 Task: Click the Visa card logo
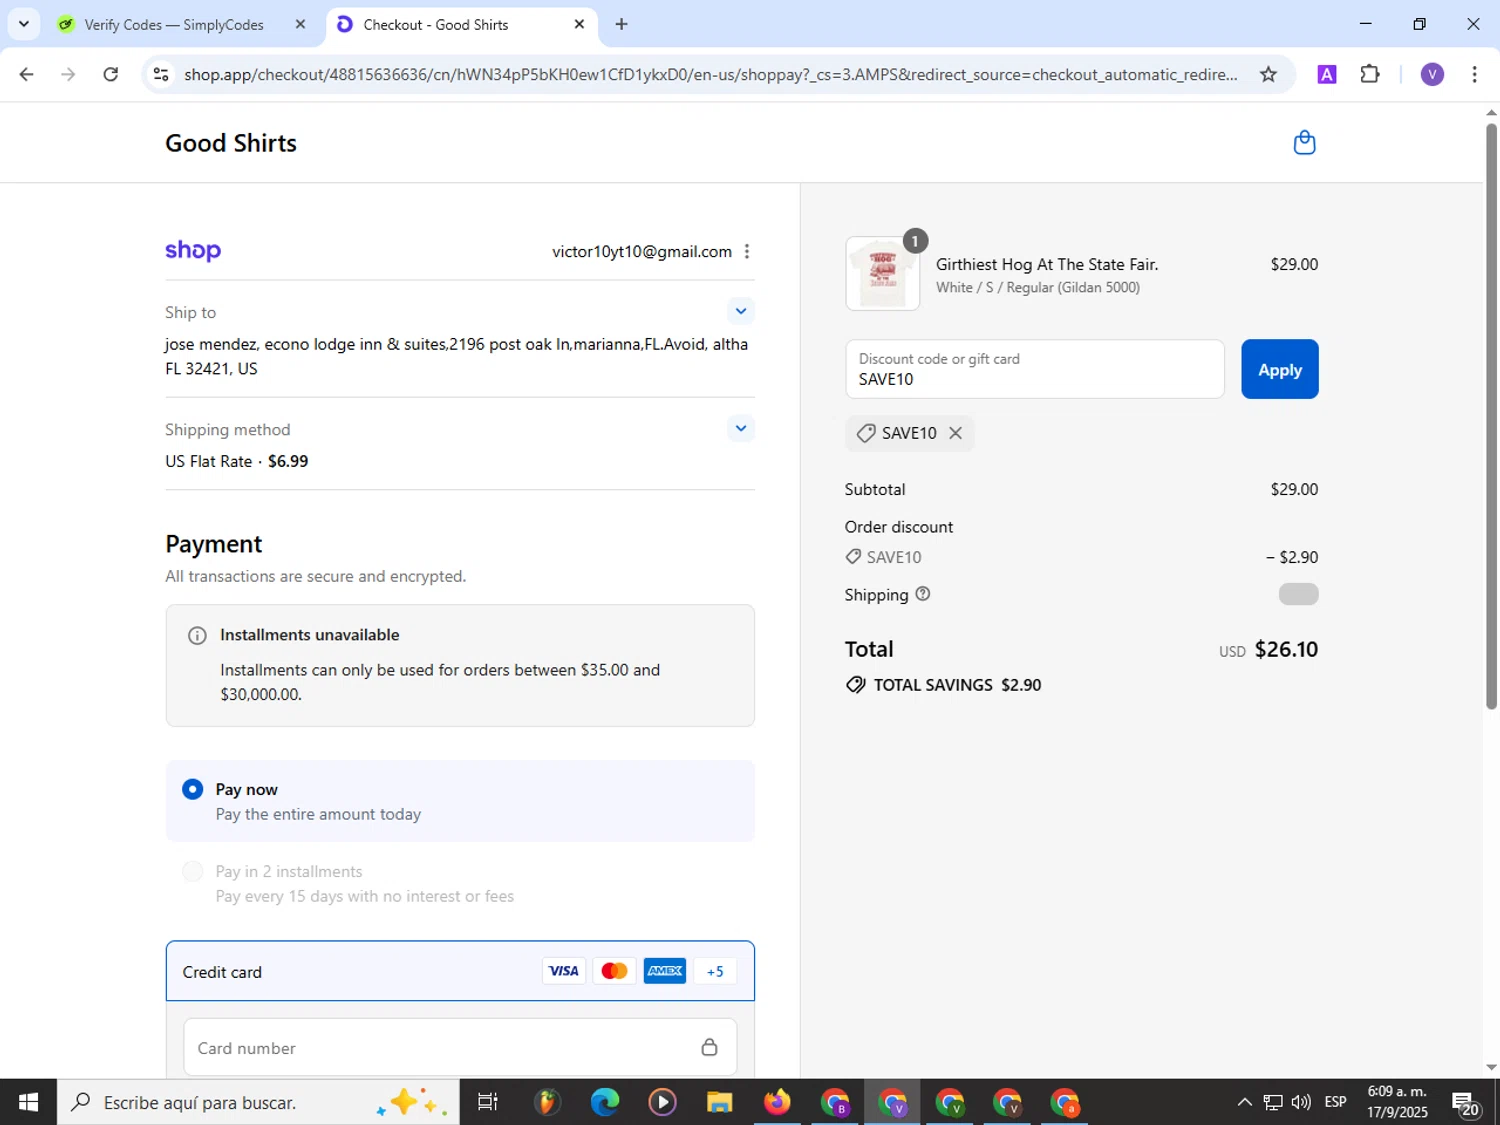pos(563,971)
